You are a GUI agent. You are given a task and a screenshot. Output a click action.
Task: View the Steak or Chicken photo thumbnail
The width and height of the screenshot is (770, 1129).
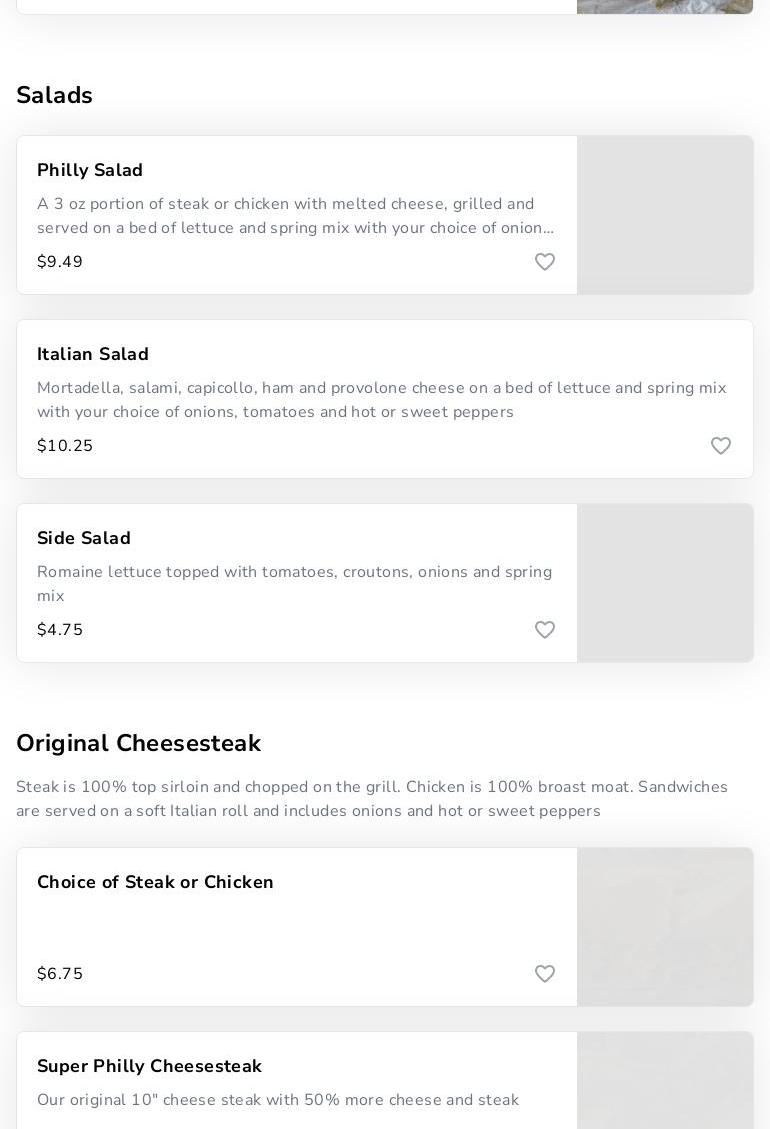coord(665,927)
